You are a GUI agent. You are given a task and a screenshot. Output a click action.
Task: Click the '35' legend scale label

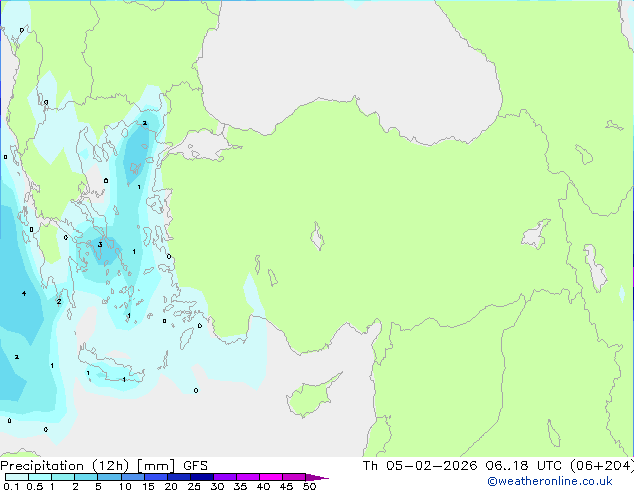pos(240,486)
